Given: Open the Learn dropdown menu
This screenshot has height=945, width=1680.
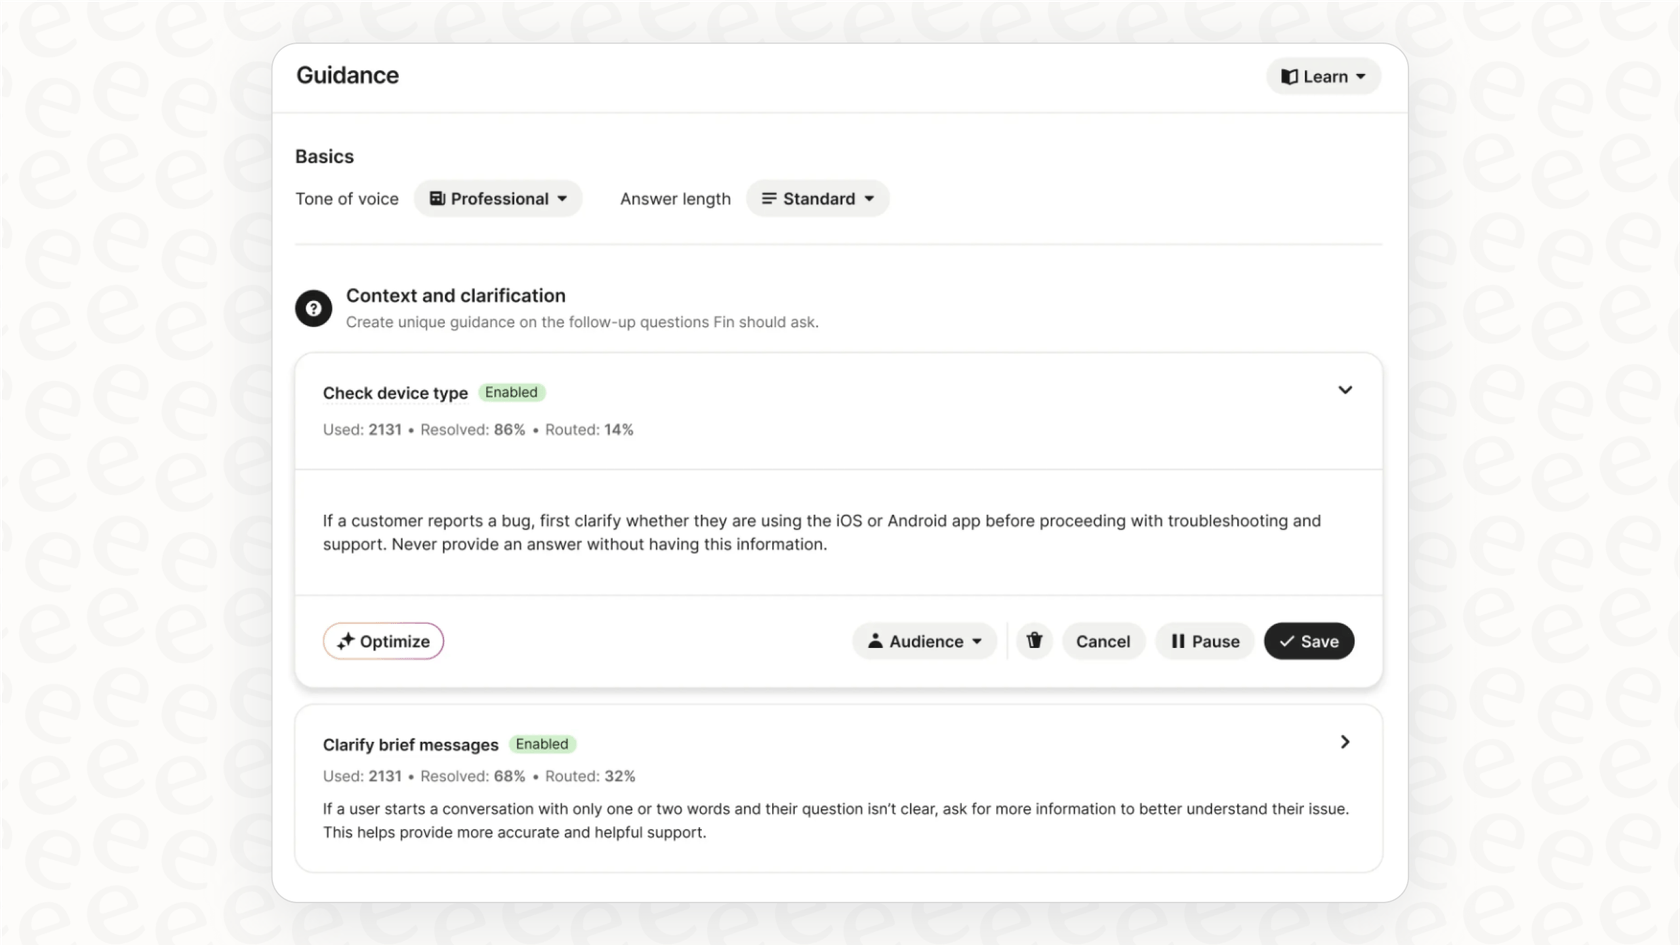Looking at the screenshot, I should coord(1323,77).
